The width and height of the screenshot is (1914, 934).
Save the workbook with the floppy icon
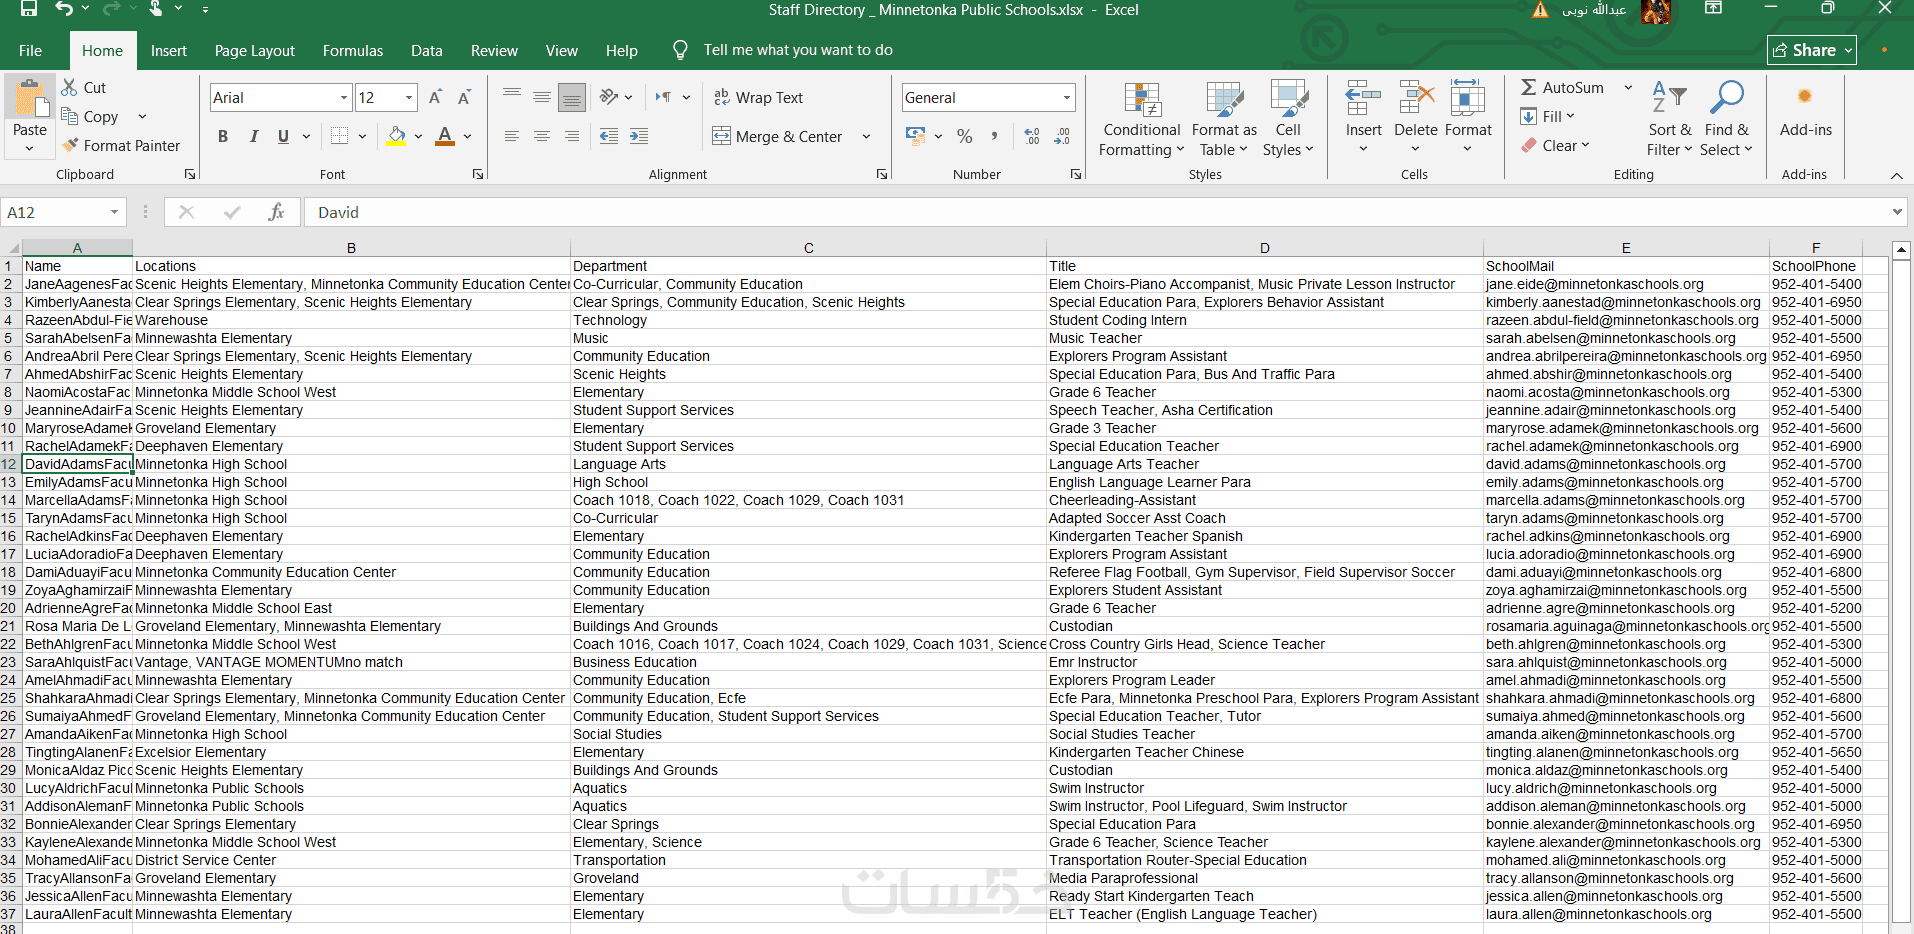[29, 9]
